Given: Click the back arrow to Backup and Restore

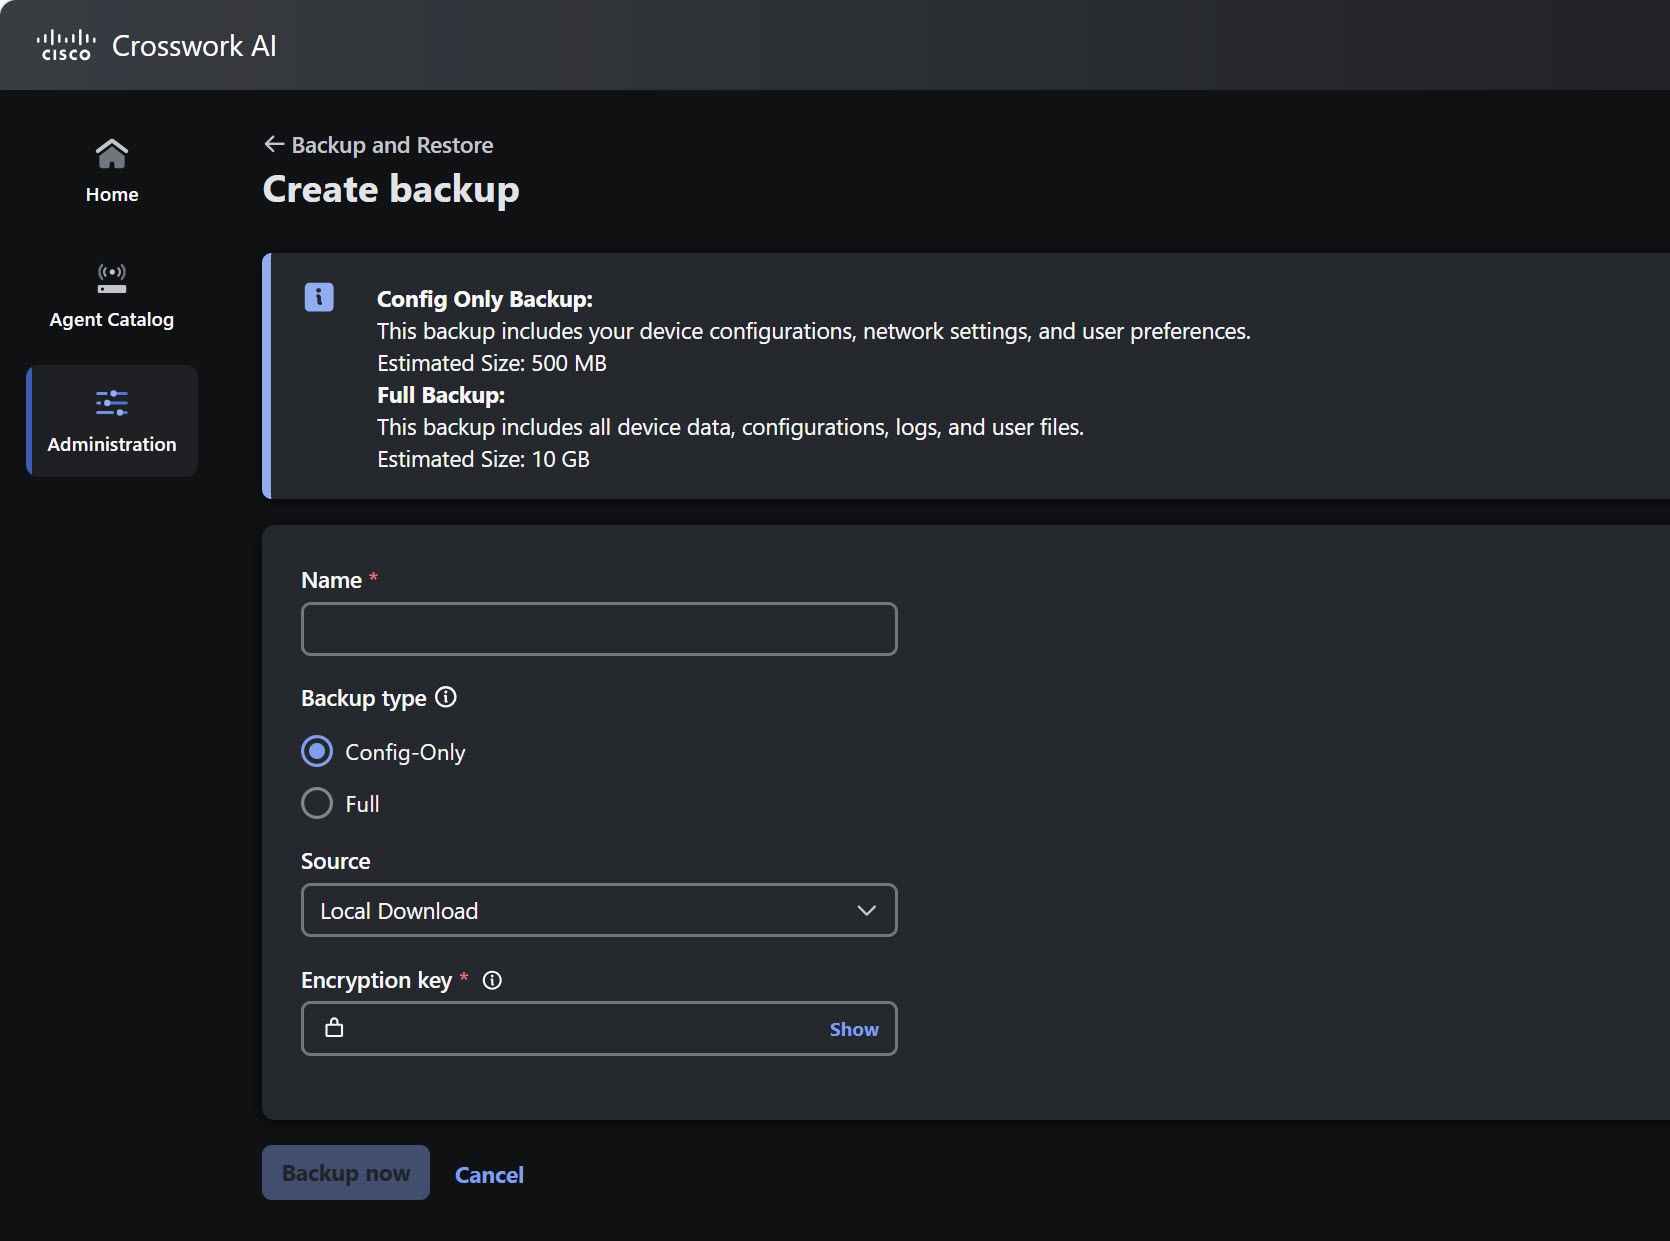Looking at the screenshot, I should click(274, 144).
